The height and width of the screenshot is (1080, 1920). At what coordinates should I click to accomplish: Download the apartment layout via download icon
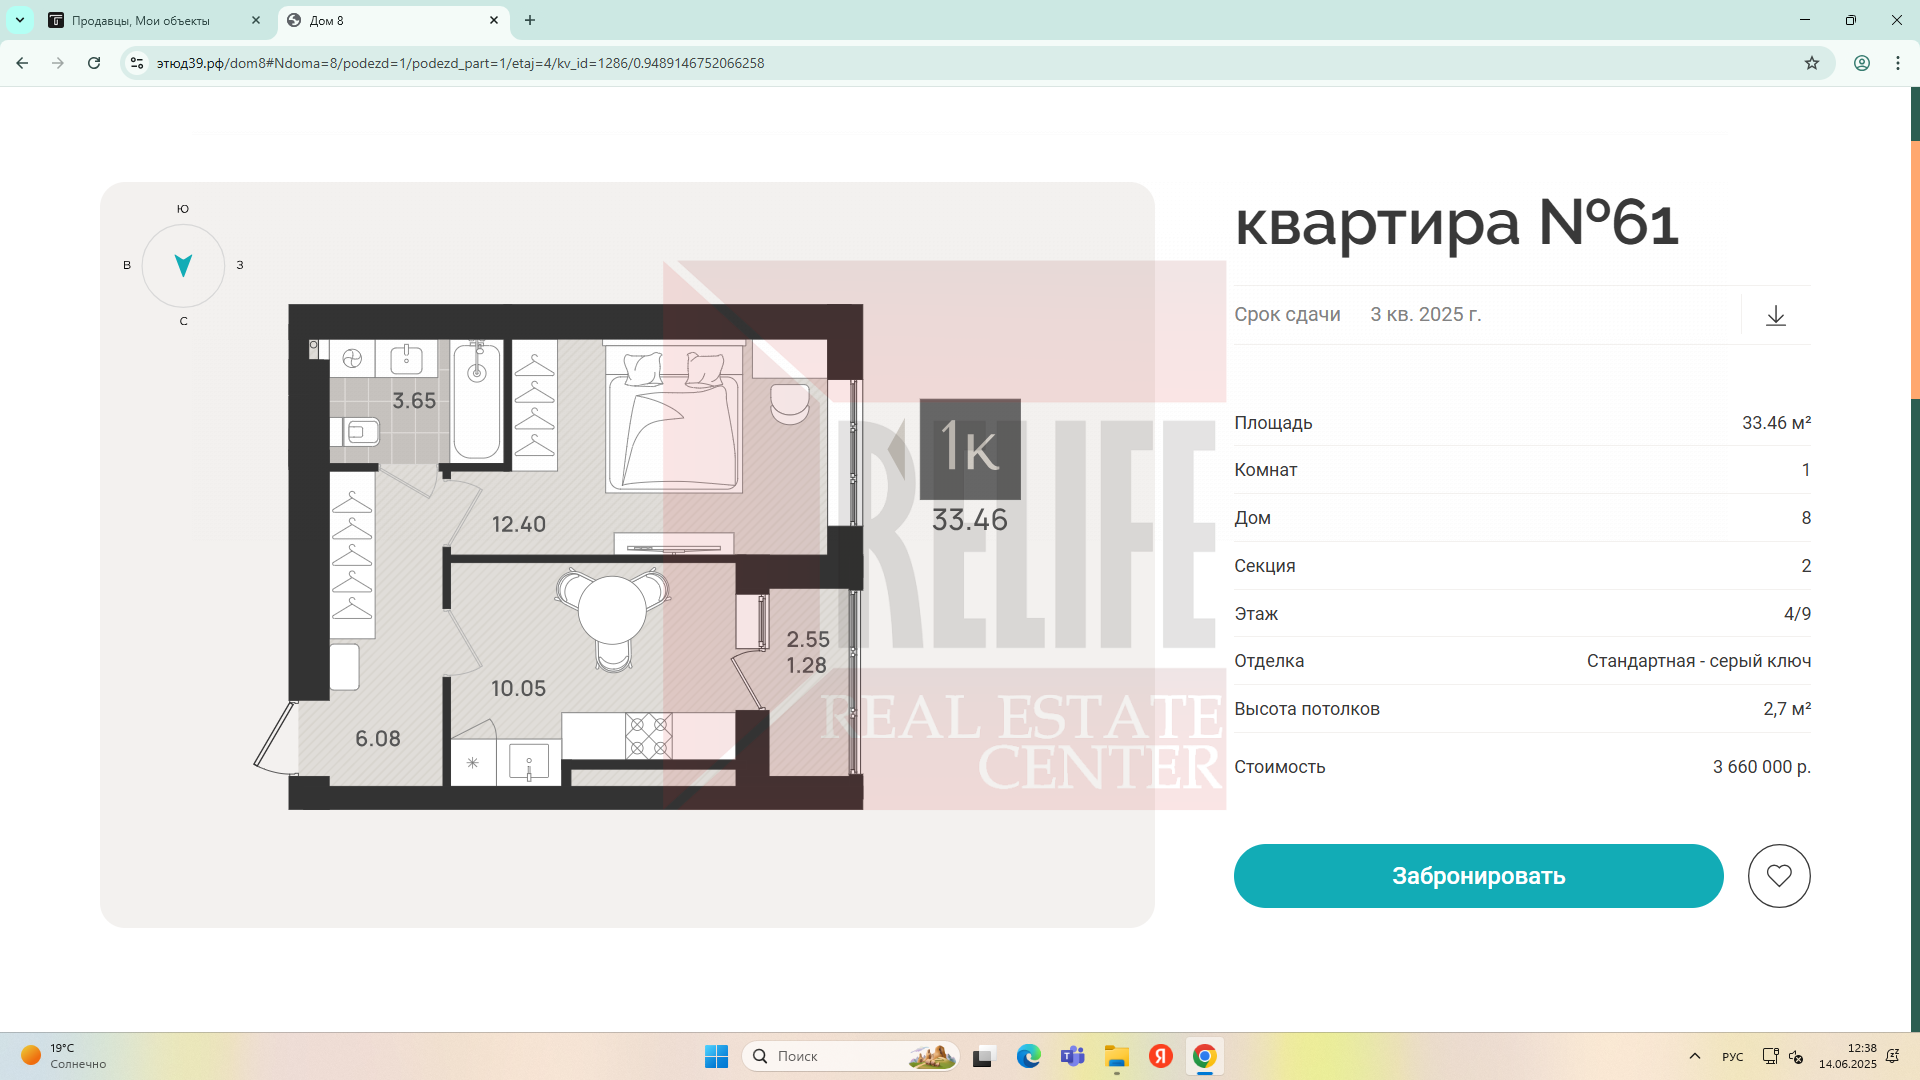pos(1775,316)
